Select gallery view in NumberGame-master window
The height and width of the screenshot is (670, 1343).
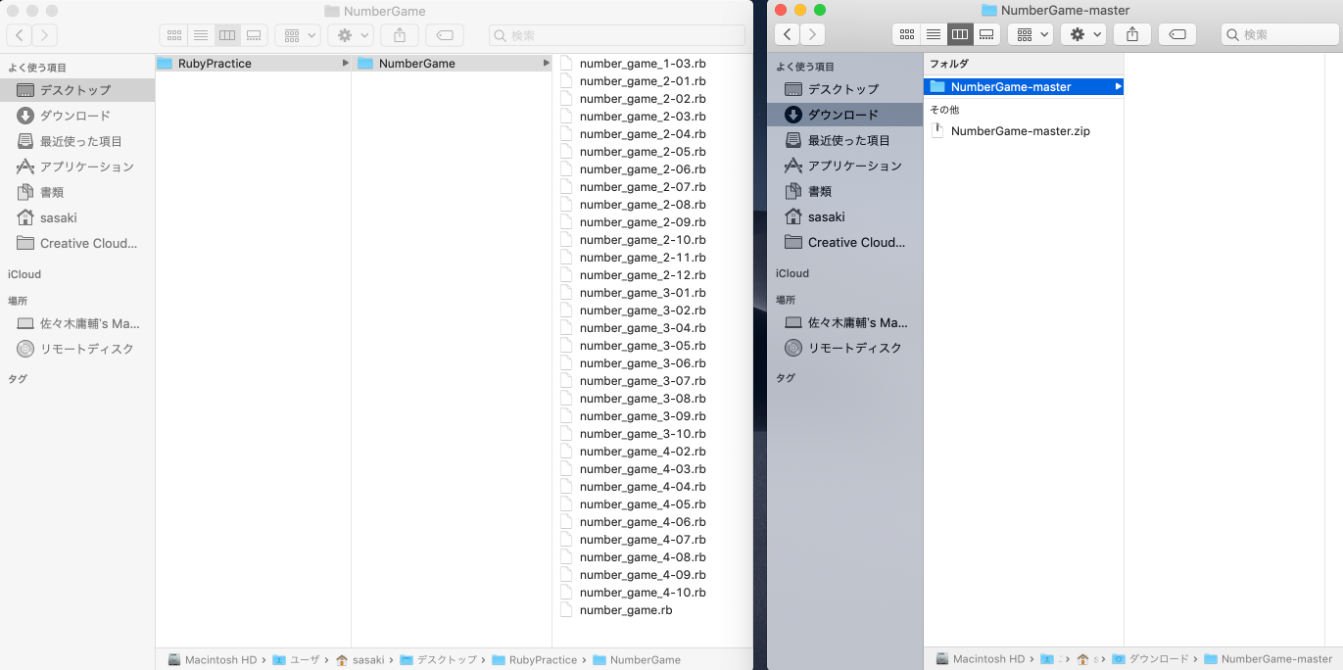pyautogui.click(x=987, y=34)
